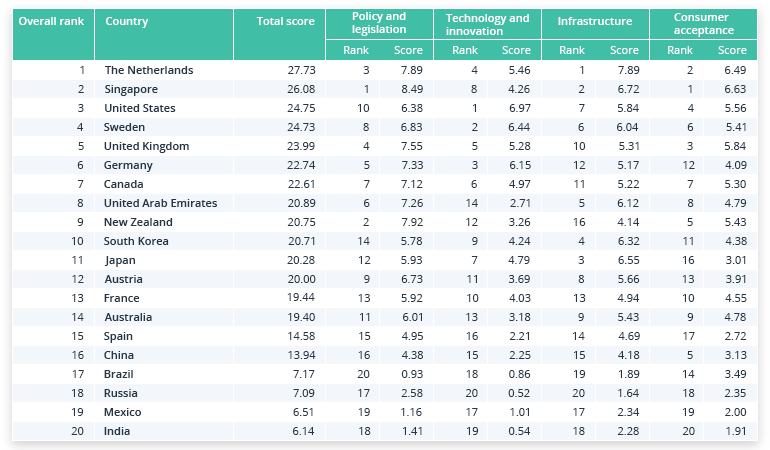Click the Rank subheader under Infrastructure
The image size is (770, 450).
coord(571,50)
